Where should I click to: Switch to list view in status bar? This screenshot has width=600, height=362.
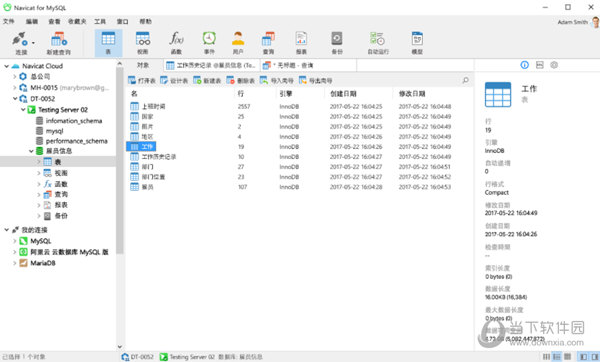(546, 357)
